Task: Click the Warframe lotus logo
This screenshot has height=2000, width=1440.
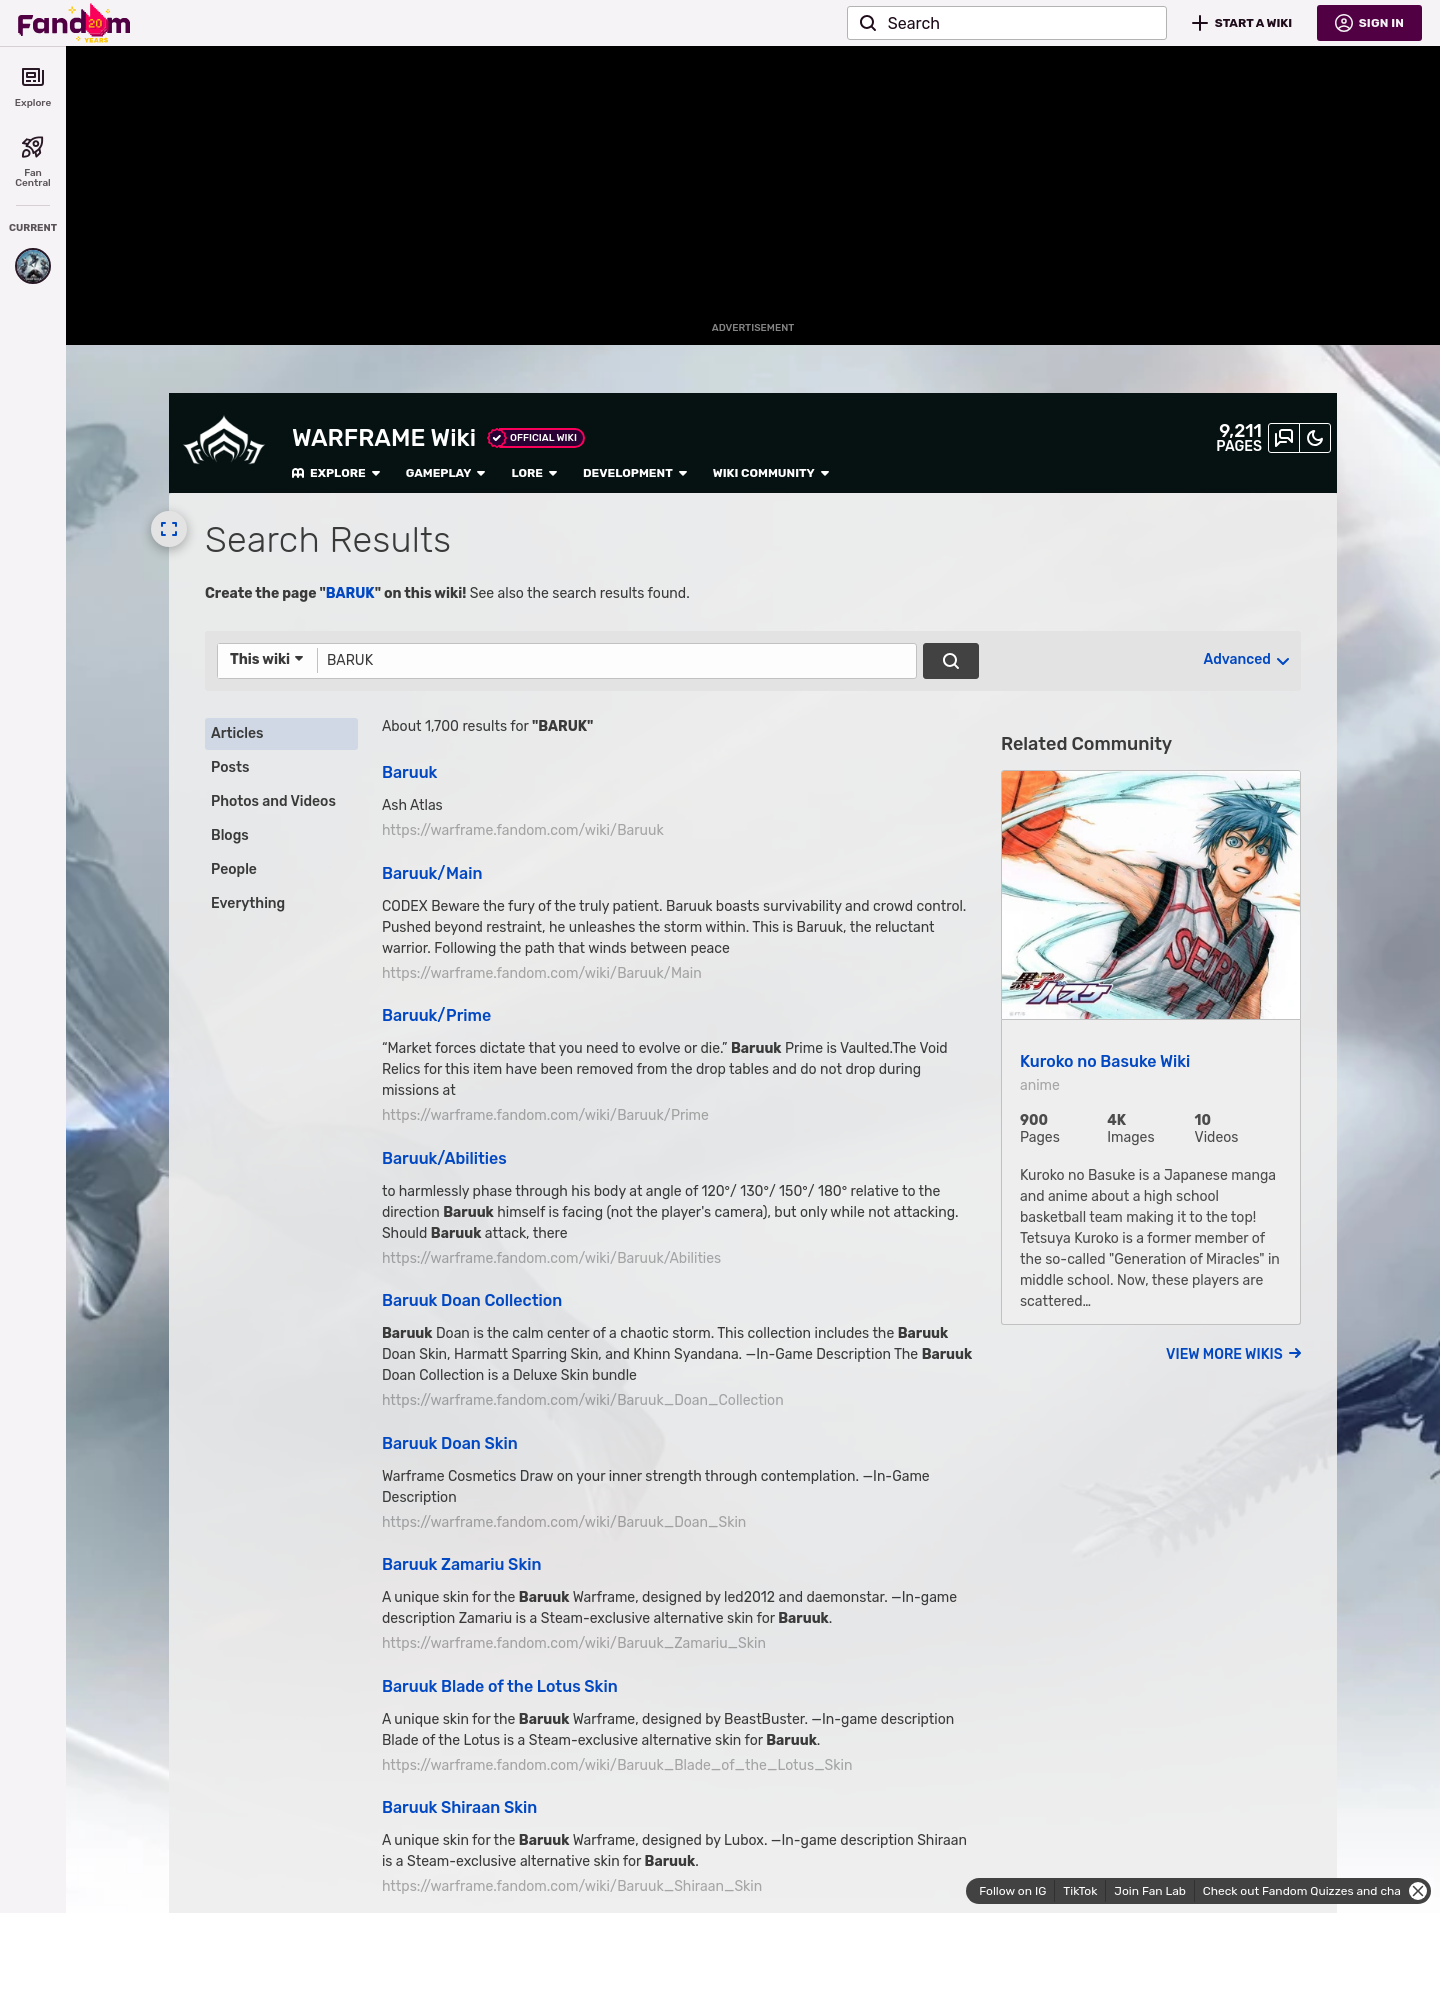Action: 224,442
